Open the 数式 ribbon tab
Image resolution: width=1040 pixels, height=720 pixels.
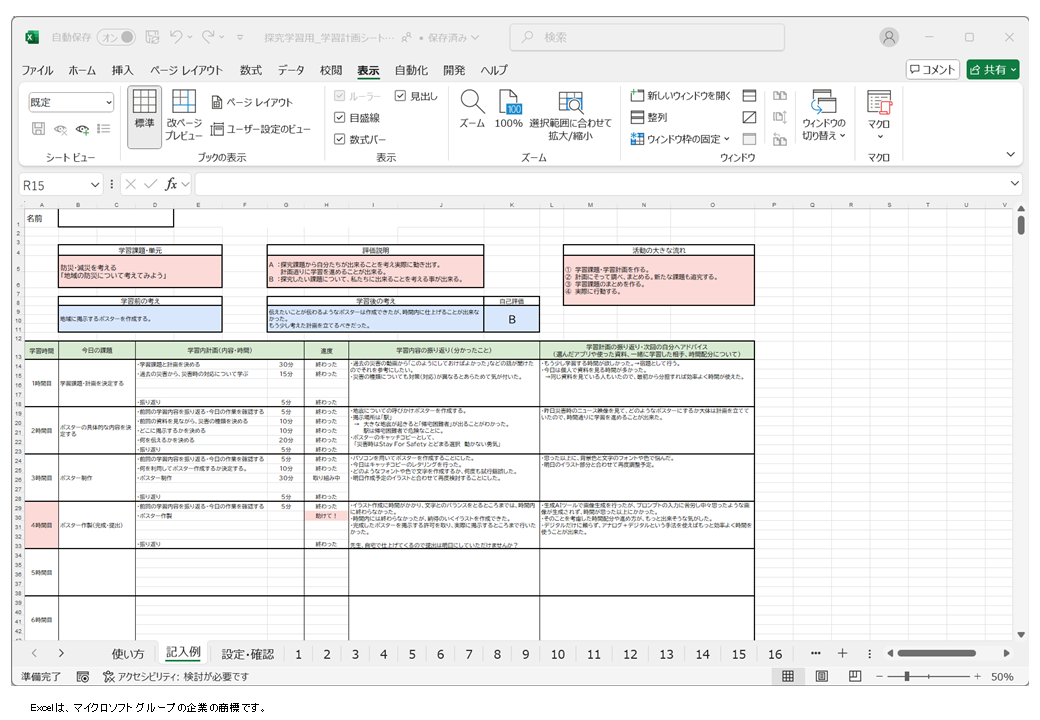(251, 71)
